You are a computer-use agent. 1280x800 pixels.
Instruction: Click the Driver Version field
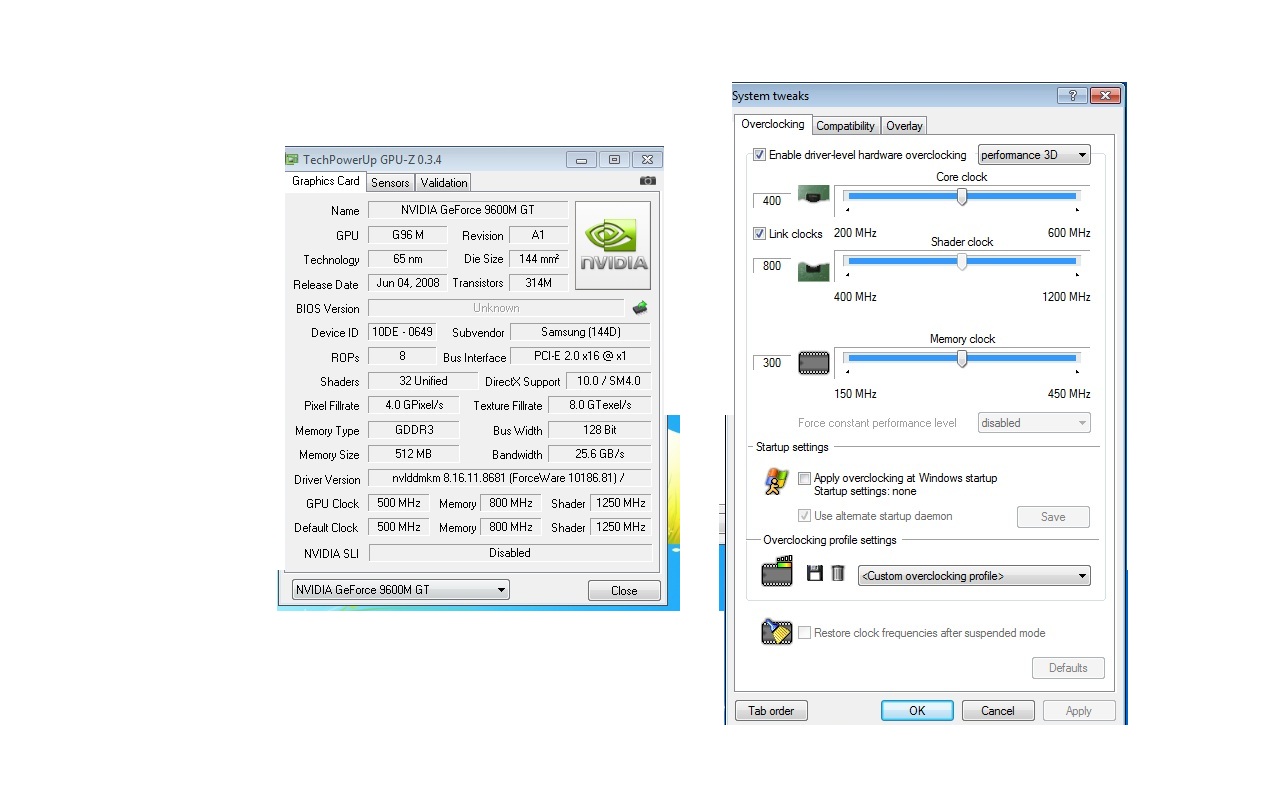click(x=510, y=479)
